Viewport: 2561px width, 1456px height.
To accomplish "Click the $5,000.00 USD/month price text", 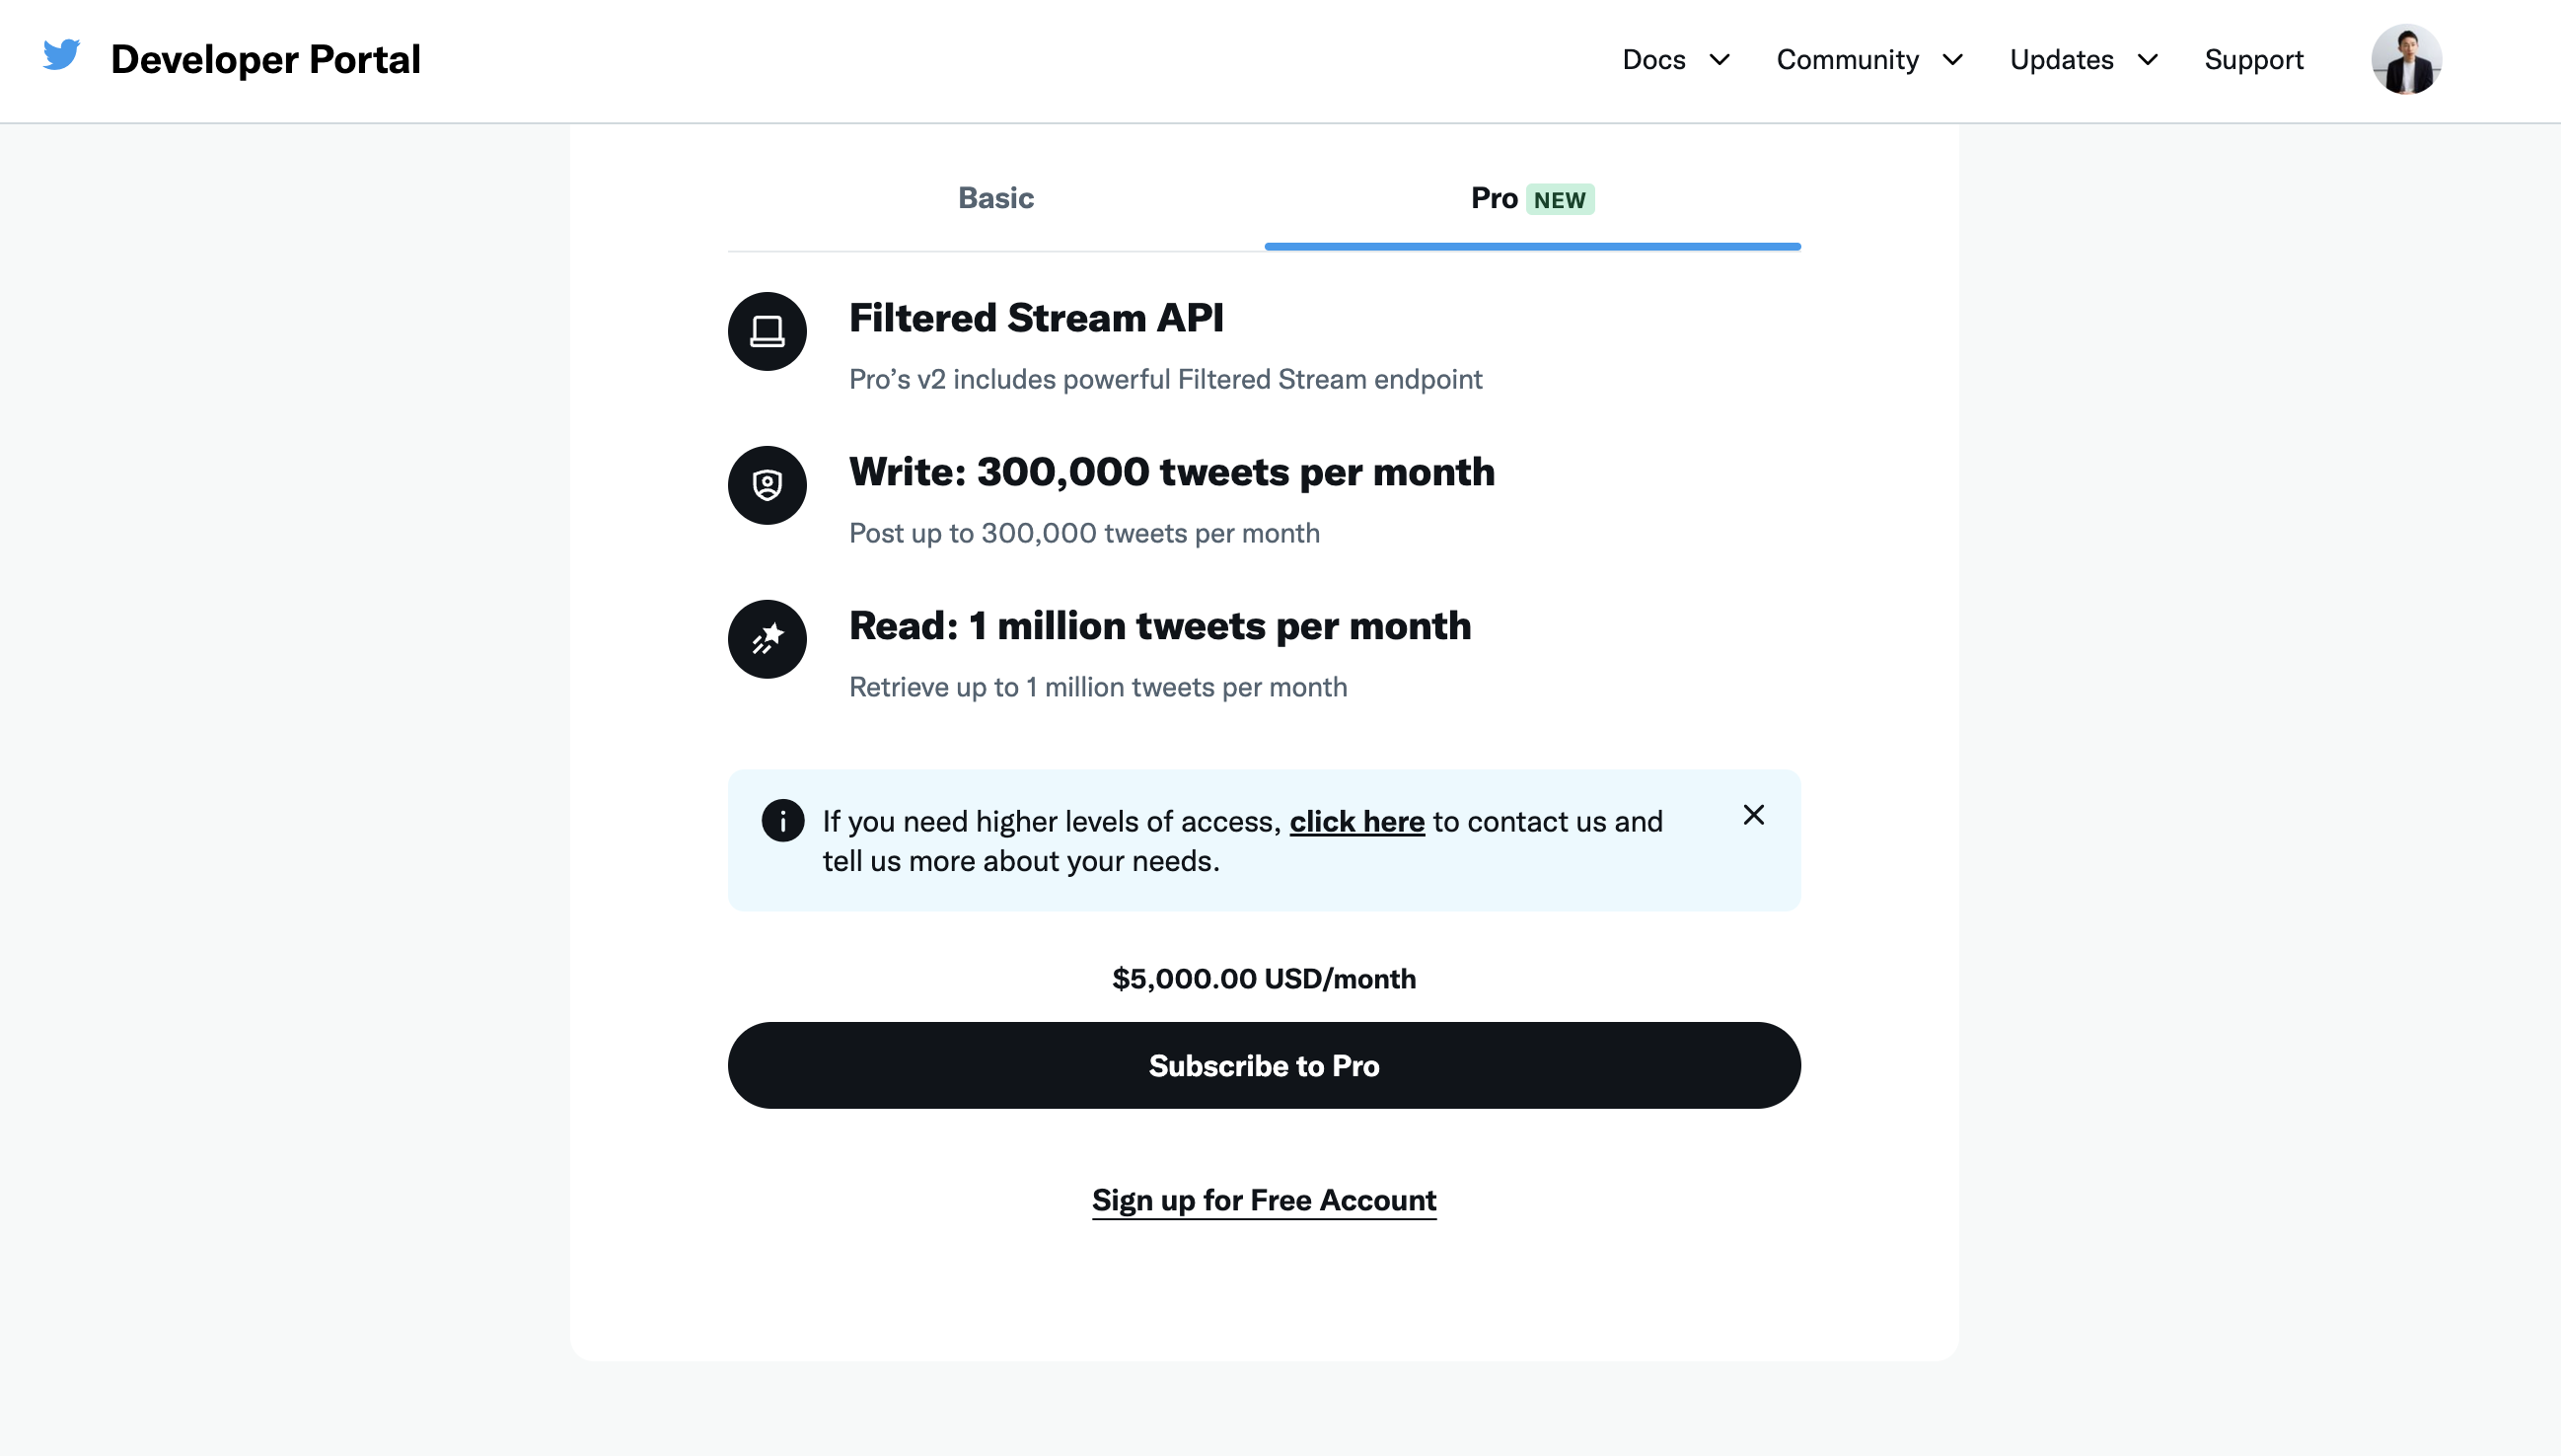I will point(1264,978).
